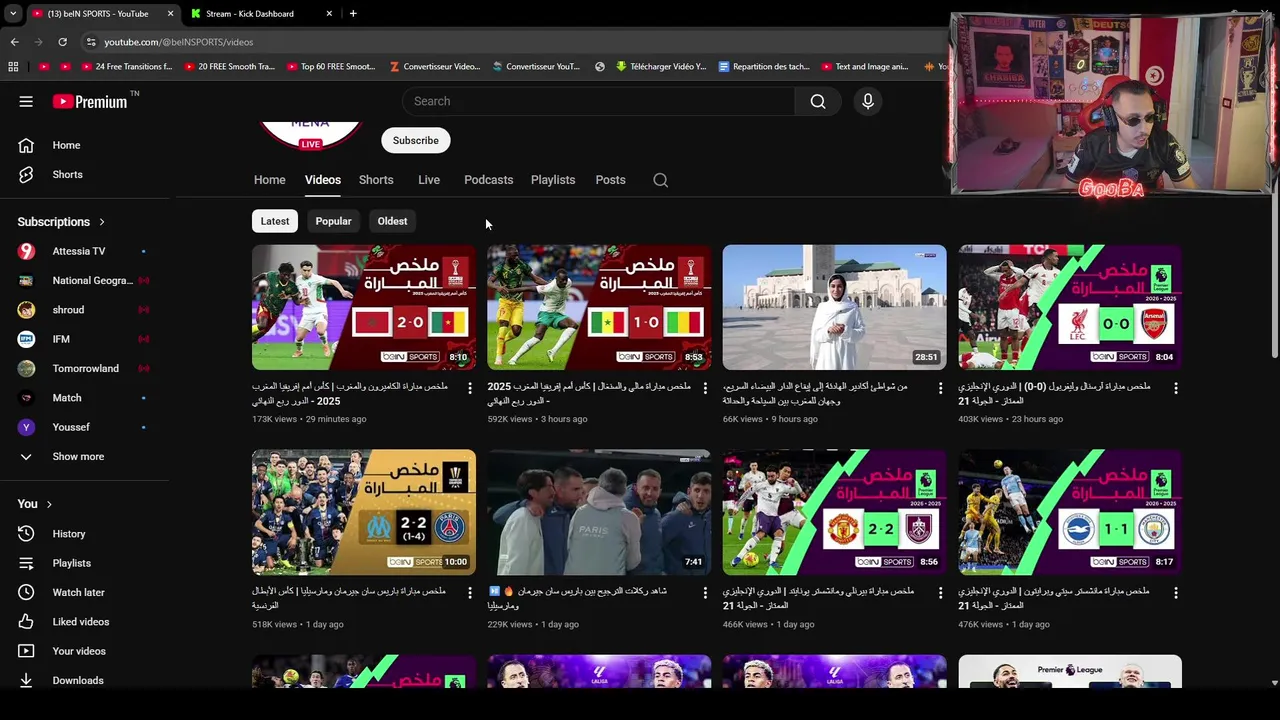Switch to Stream - Kick Dashboard browser tab
The width and height of the screenshot is (1280, 720).
tap(260, 14)
